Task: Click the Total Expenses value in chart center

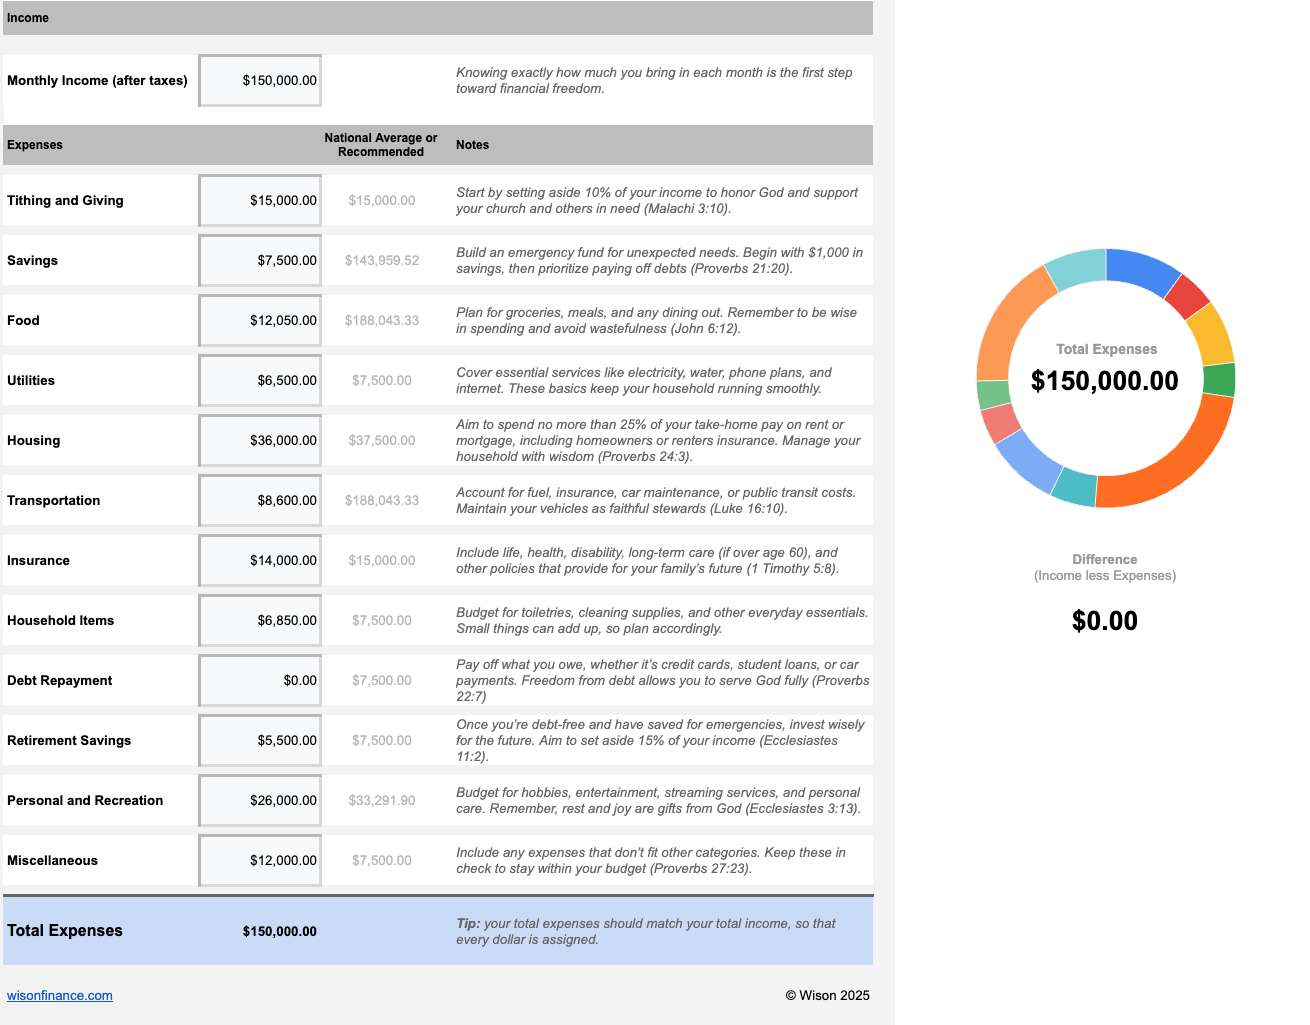Action: coord(1105,381)
